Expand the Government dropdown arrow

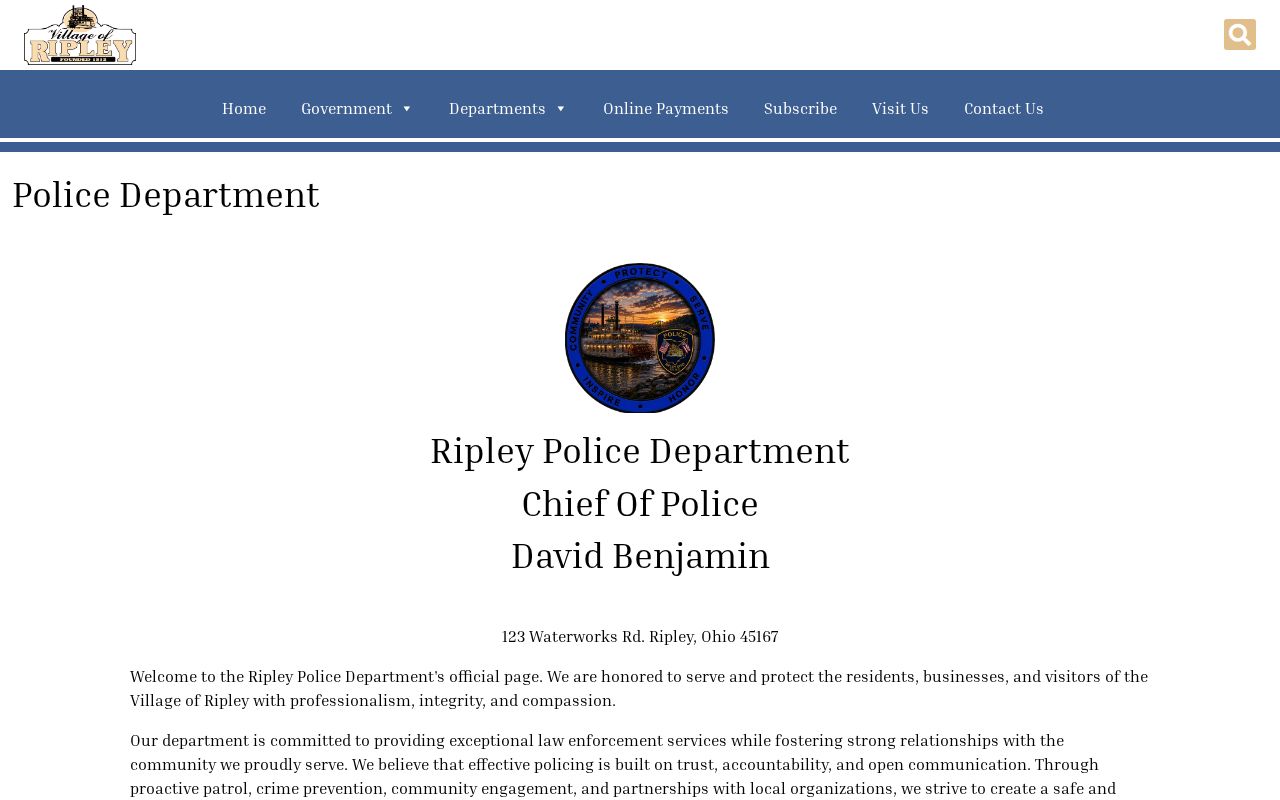pos(407,109)
